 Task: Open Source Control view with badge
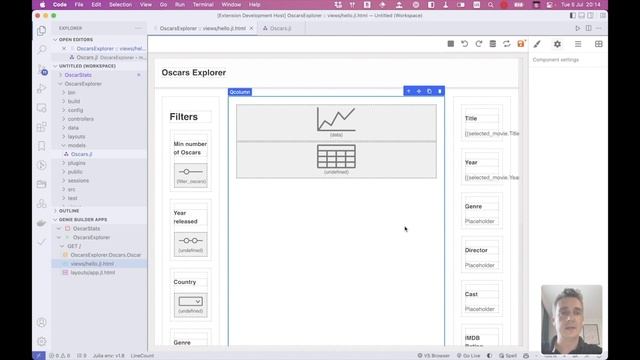42,69
